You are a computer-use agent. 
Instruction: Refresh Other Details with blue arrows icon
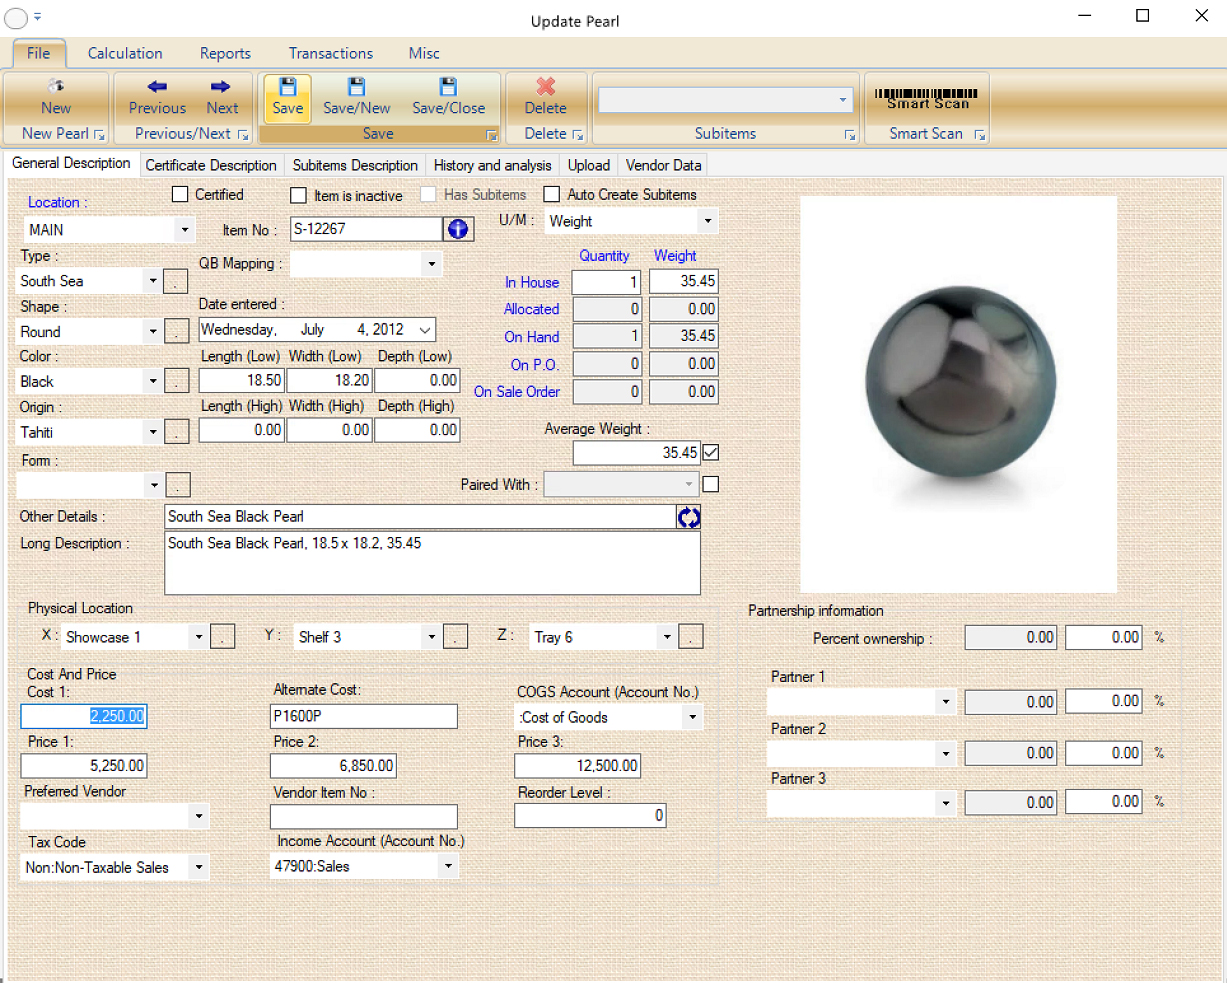tap(689, 517)
